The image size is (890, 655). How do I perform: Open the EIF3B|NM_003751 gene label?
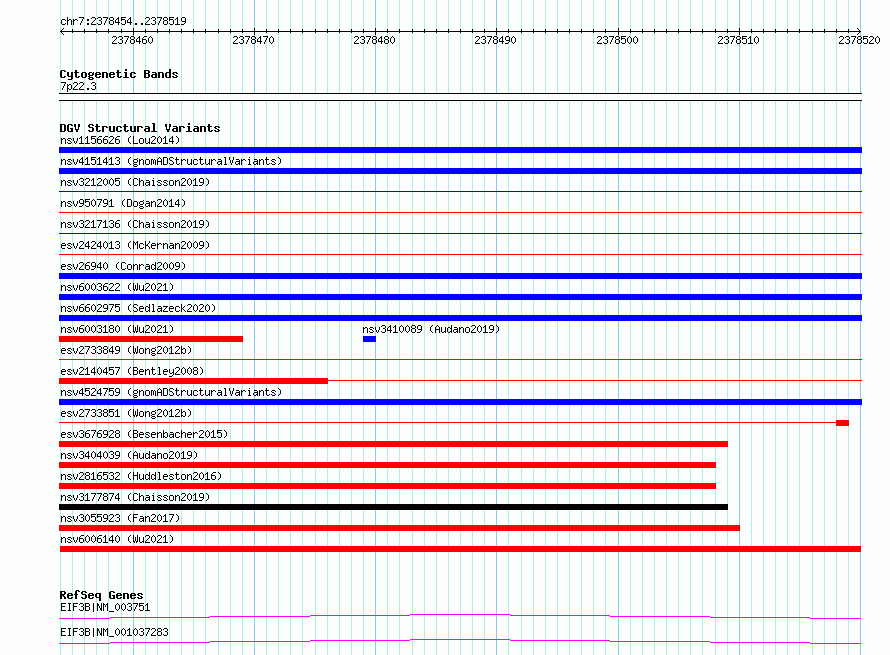tap(105, 607)
